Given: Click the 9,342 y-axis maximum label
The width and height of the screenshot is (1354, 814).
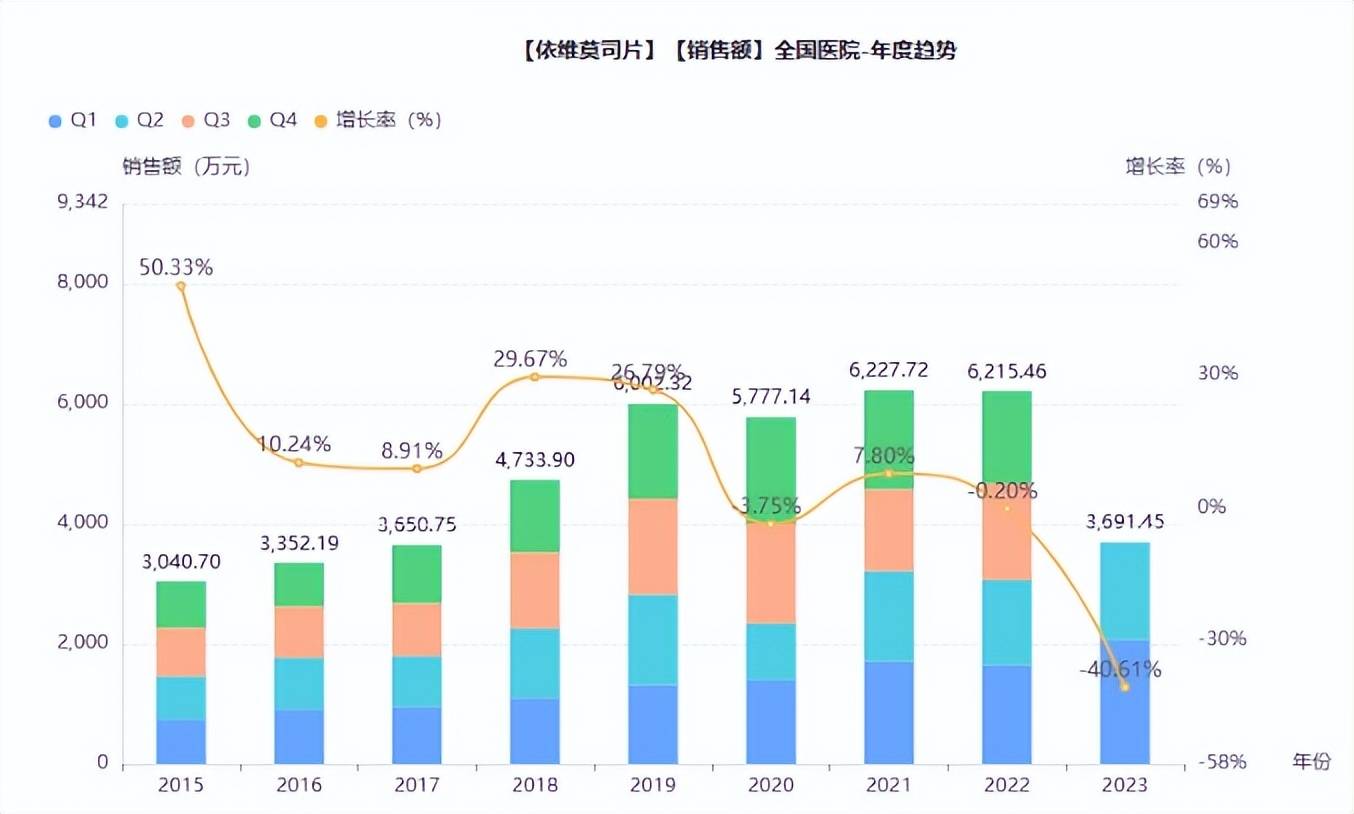Looking at the screenshot, I should [x=84, y=203].
